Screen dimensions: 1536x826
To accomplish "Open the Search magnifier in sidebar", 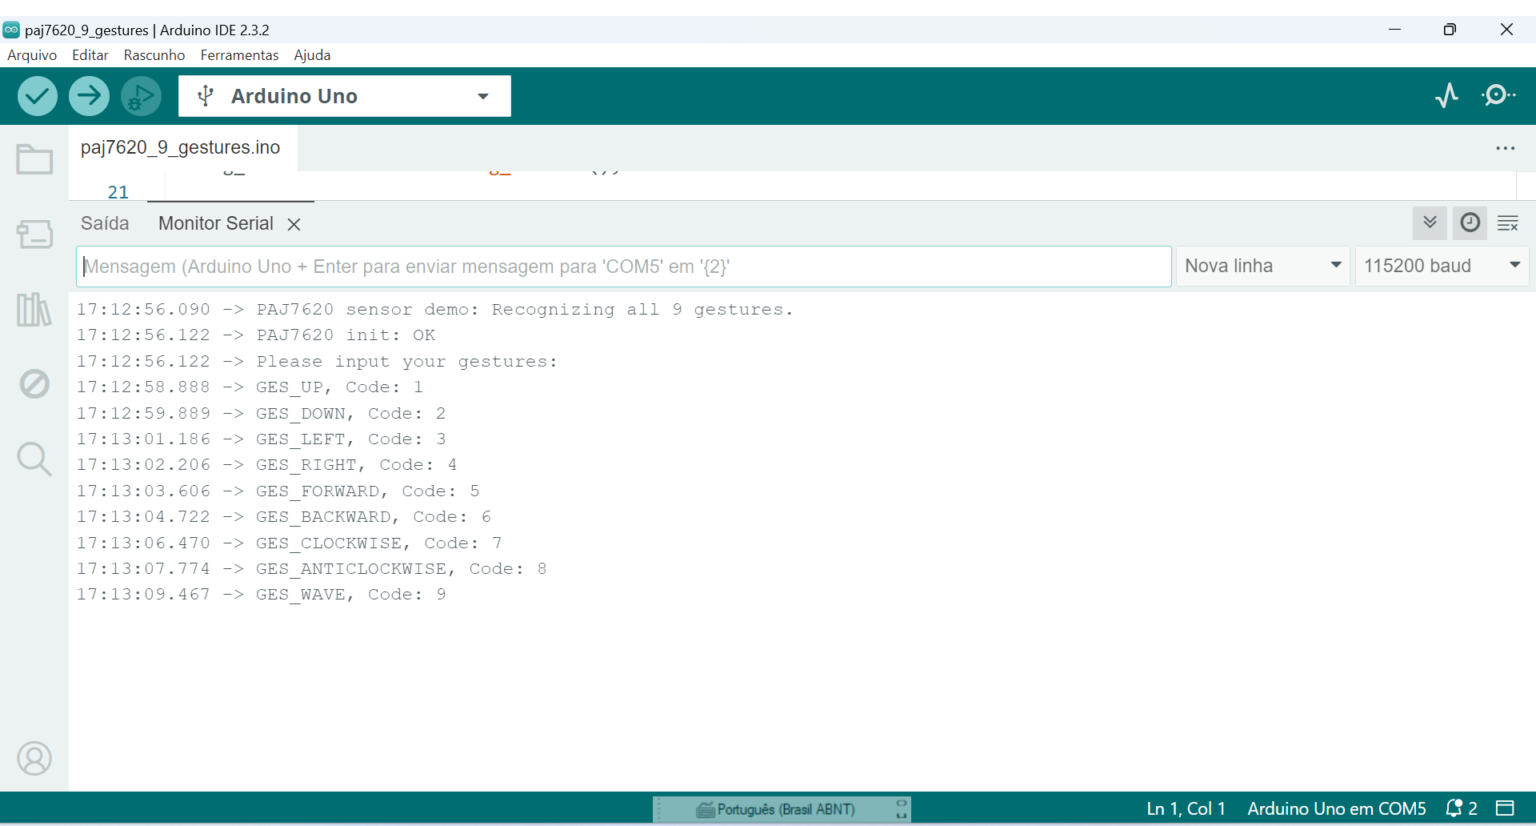I will (x=34, y=459).
